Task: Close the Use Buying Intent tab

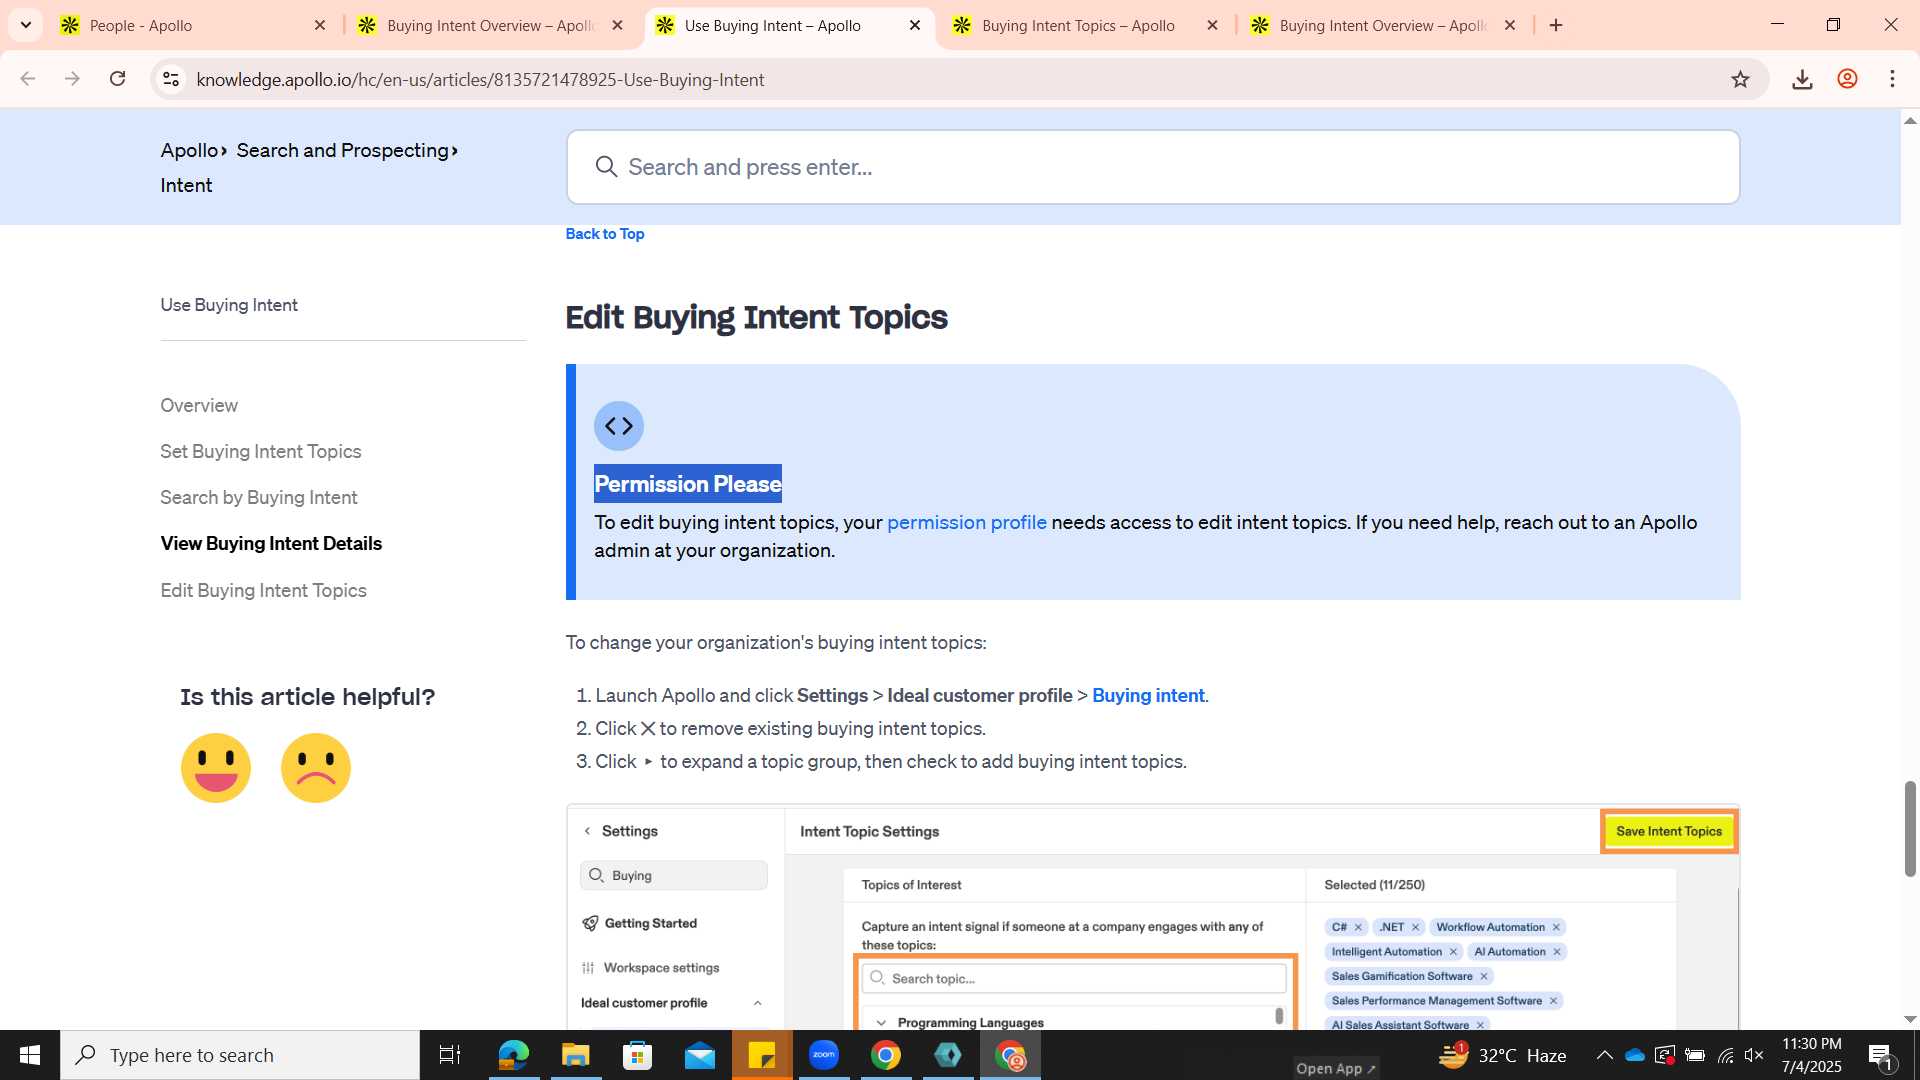Action: (x=915, y=25)
